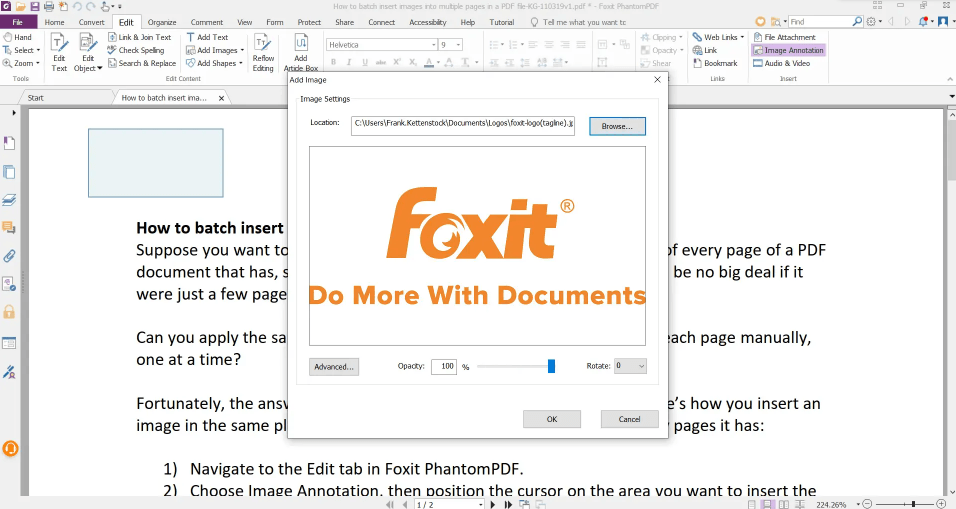Click the image Location path field
Screen dimensions: 956x509
click(x=462, y=124)
